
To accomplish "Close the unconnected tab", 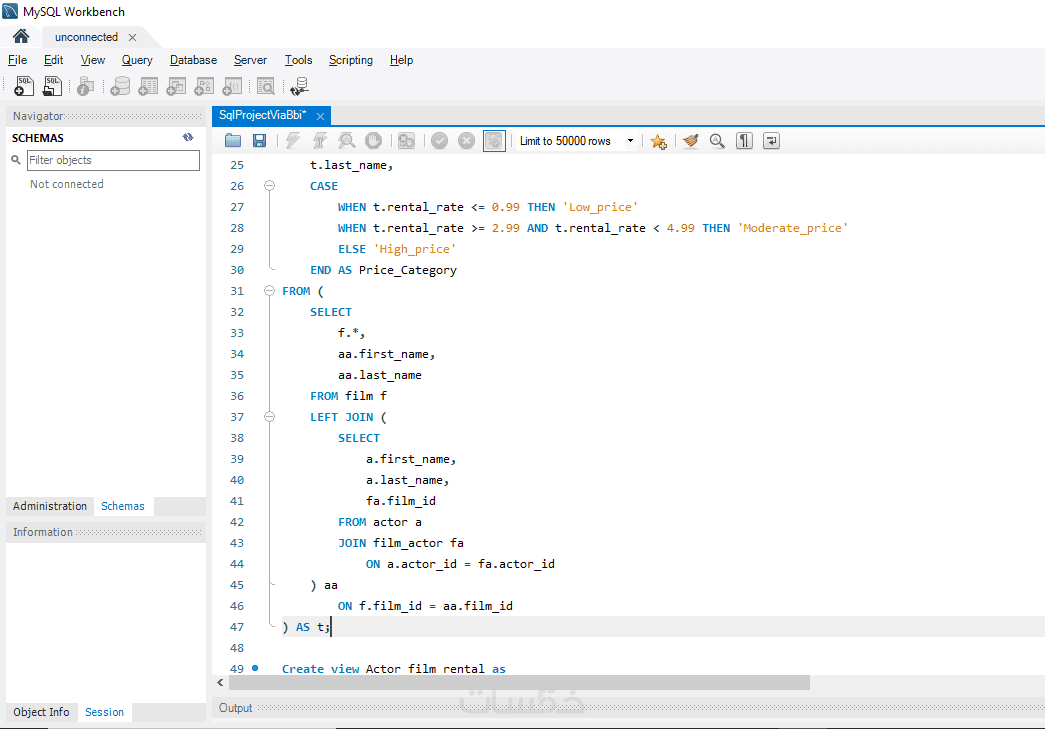I will pos(133,37).
